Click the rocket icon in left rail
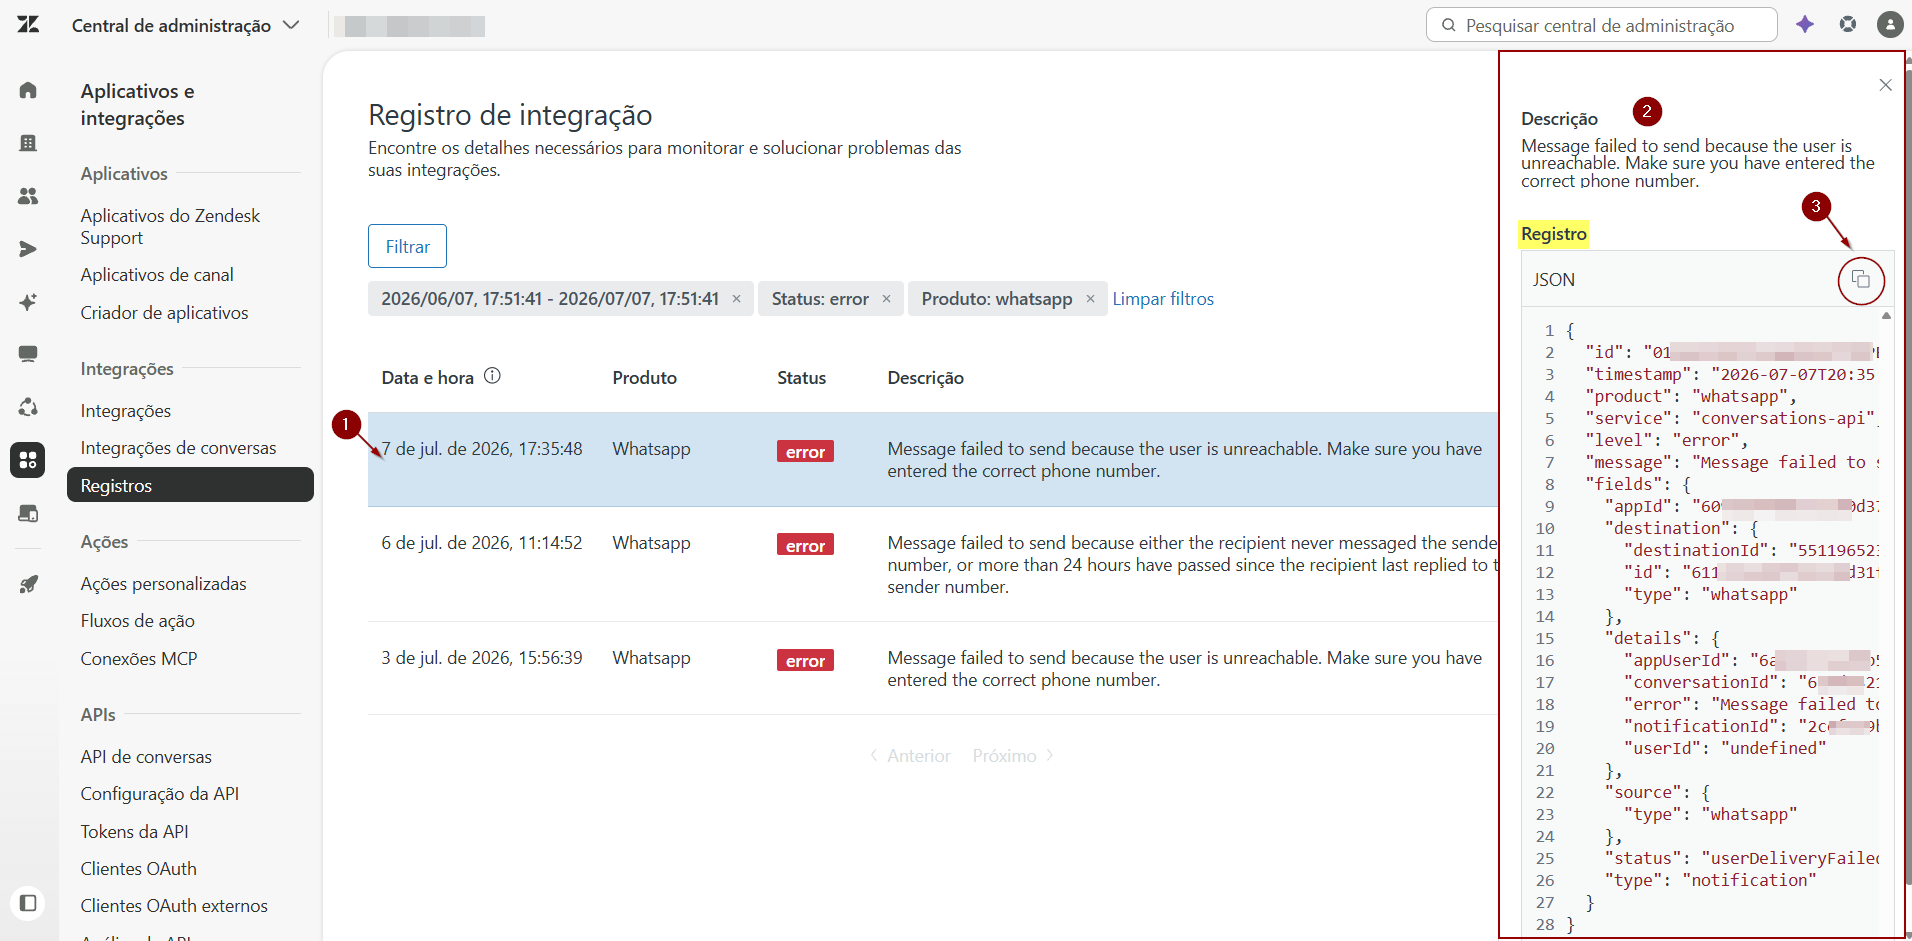This screenshot has height=941, width=1912. click(x=28, y=584)
